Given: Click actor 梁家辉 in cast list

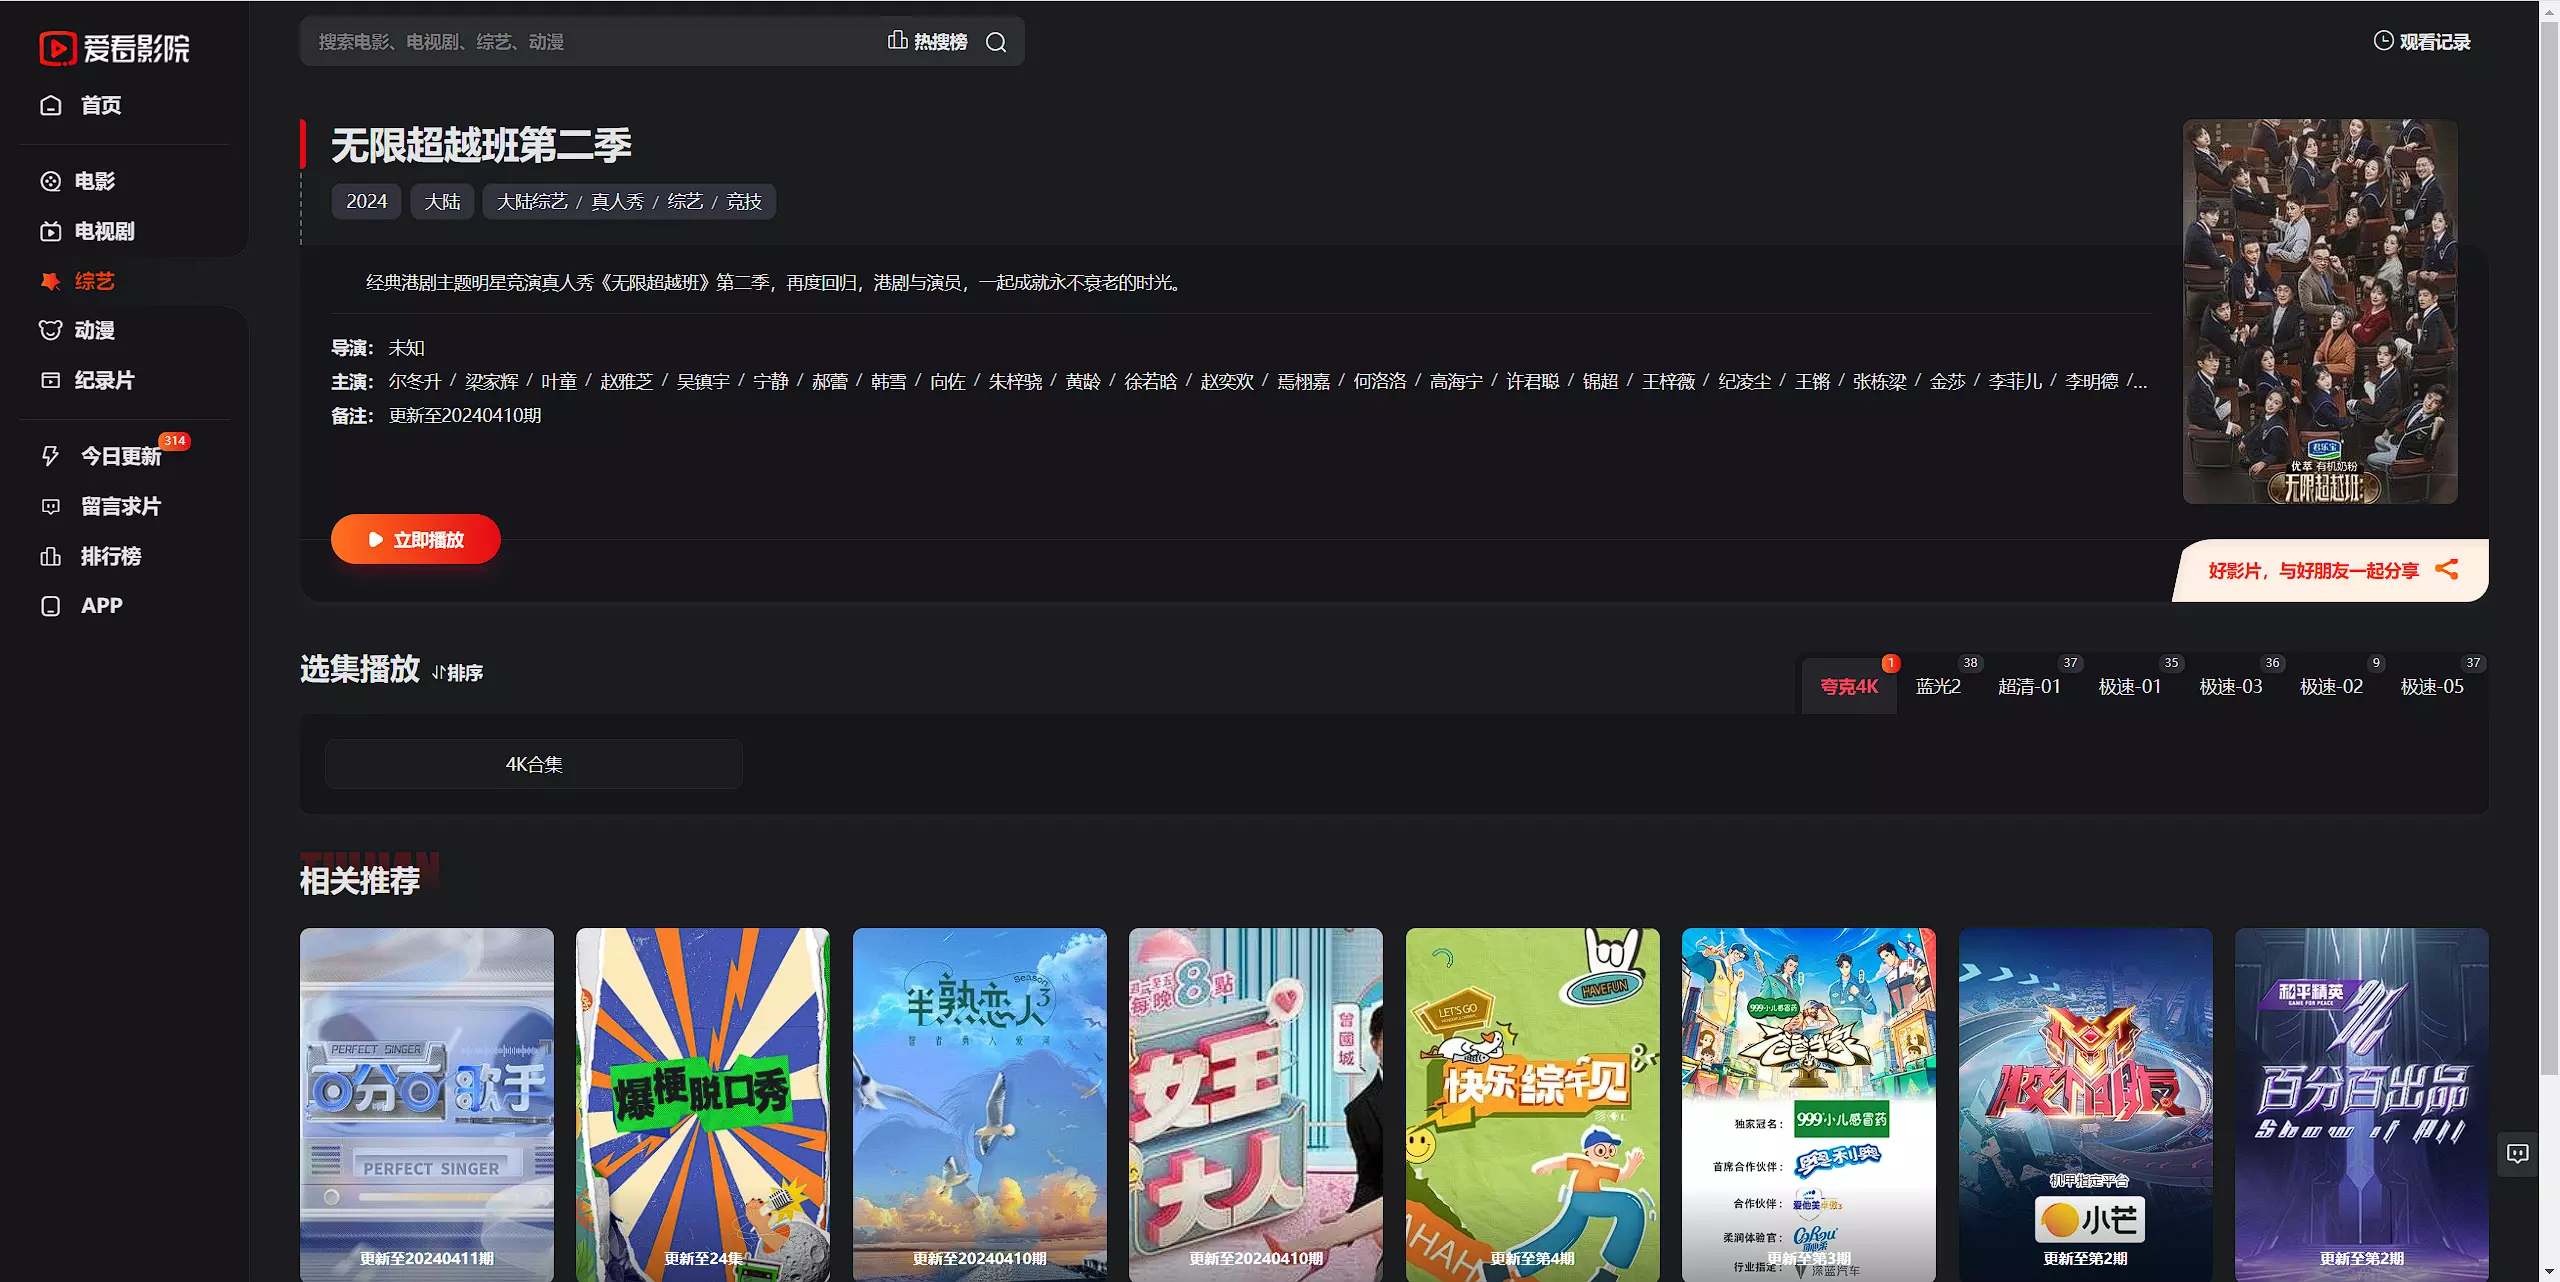Looking at the screenshot, I should (x=491, y=381).
